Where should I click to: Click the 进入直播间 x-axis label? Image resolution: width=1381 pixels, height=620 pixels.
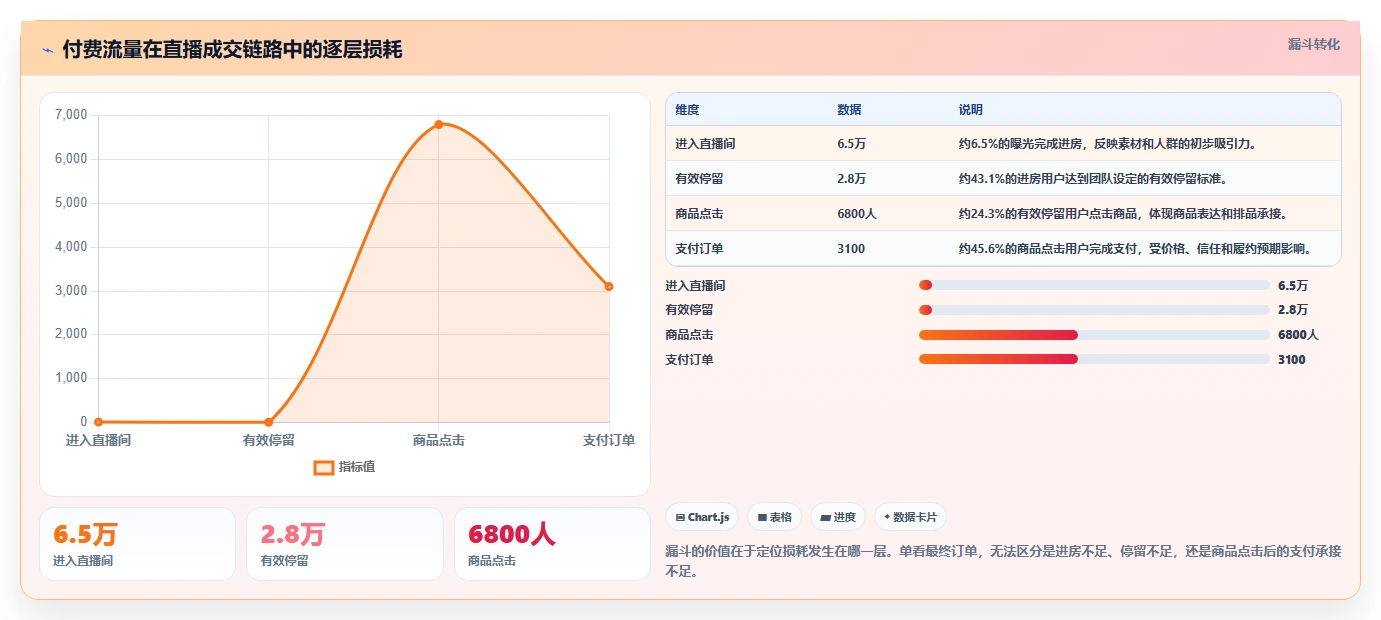tap(98, 440)
